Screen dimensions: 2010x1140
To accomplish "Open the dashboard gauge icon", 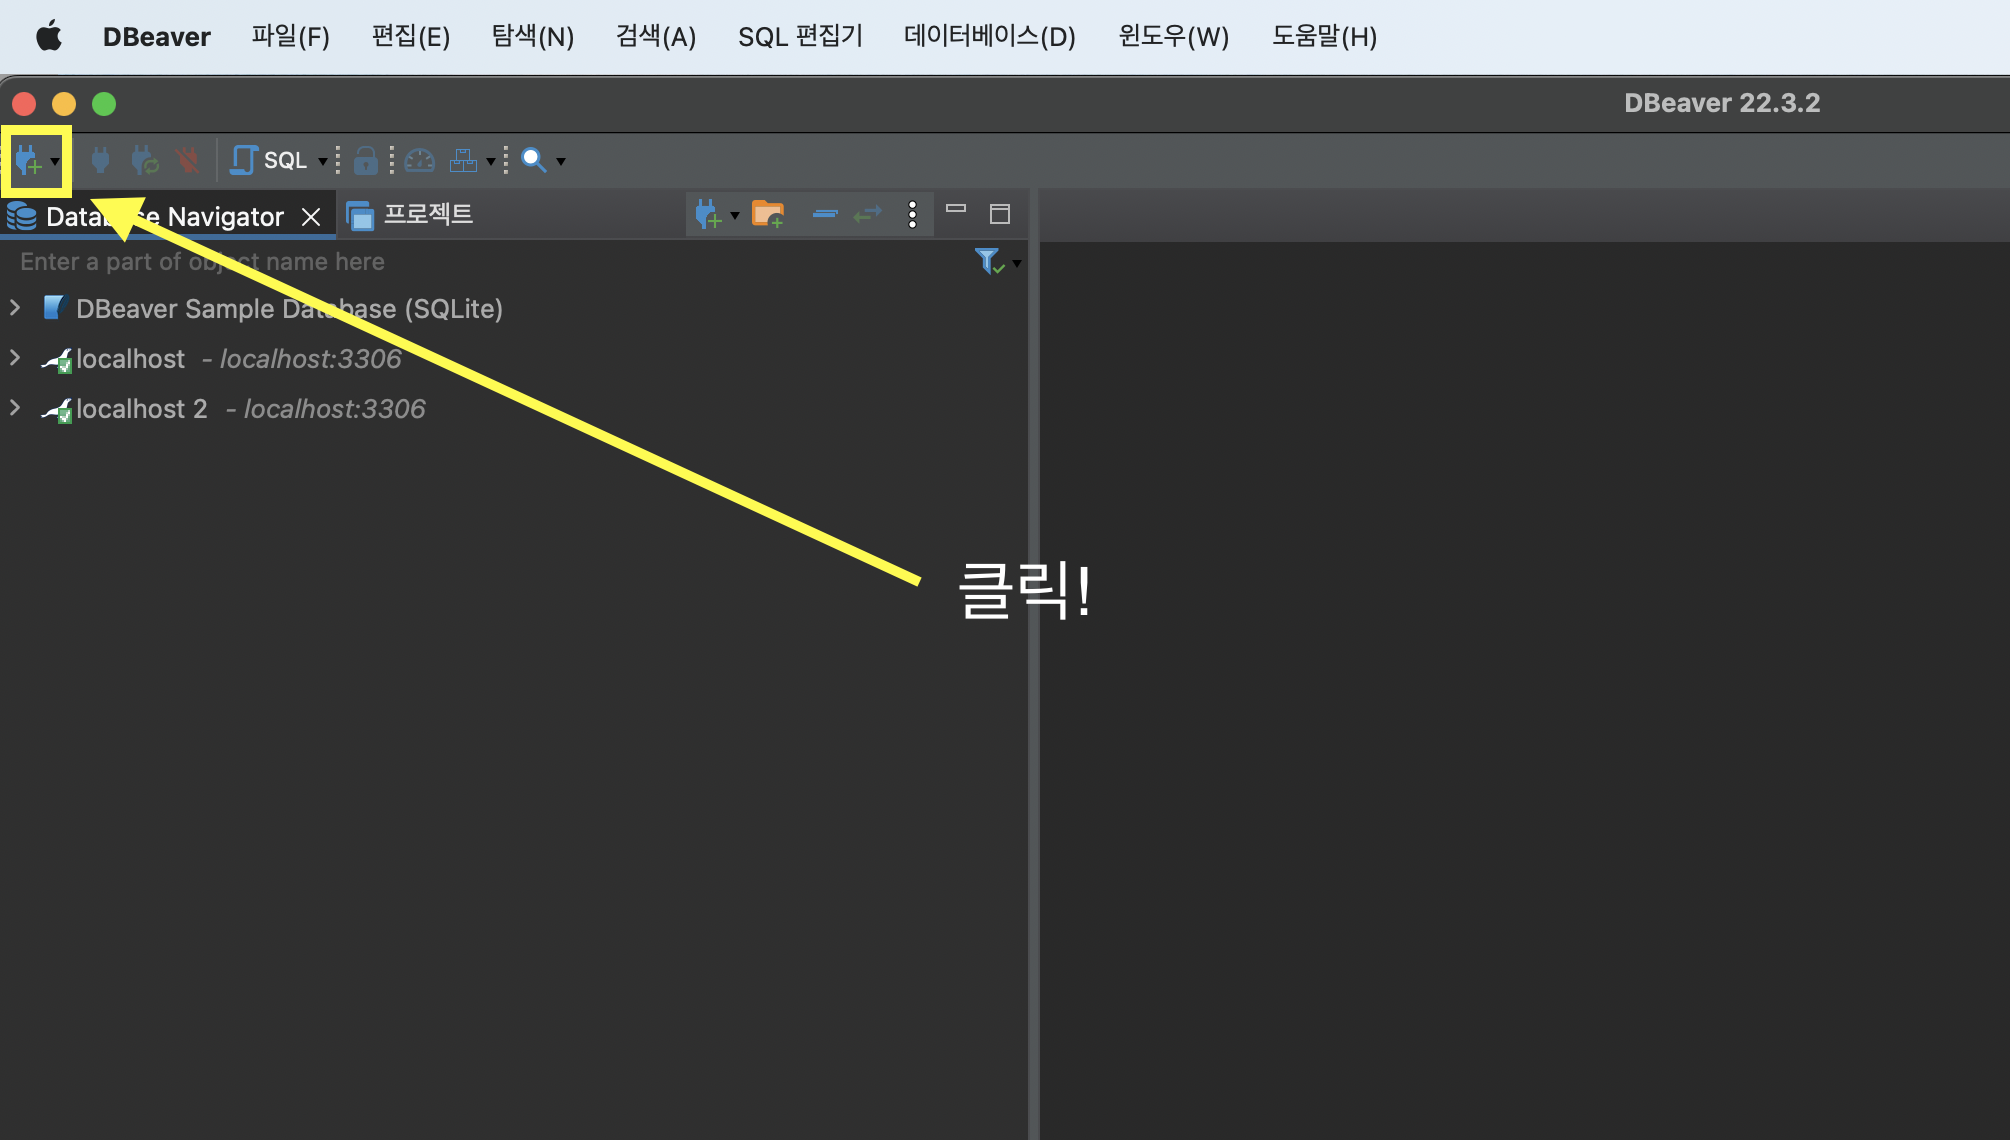I will (420, 160).
